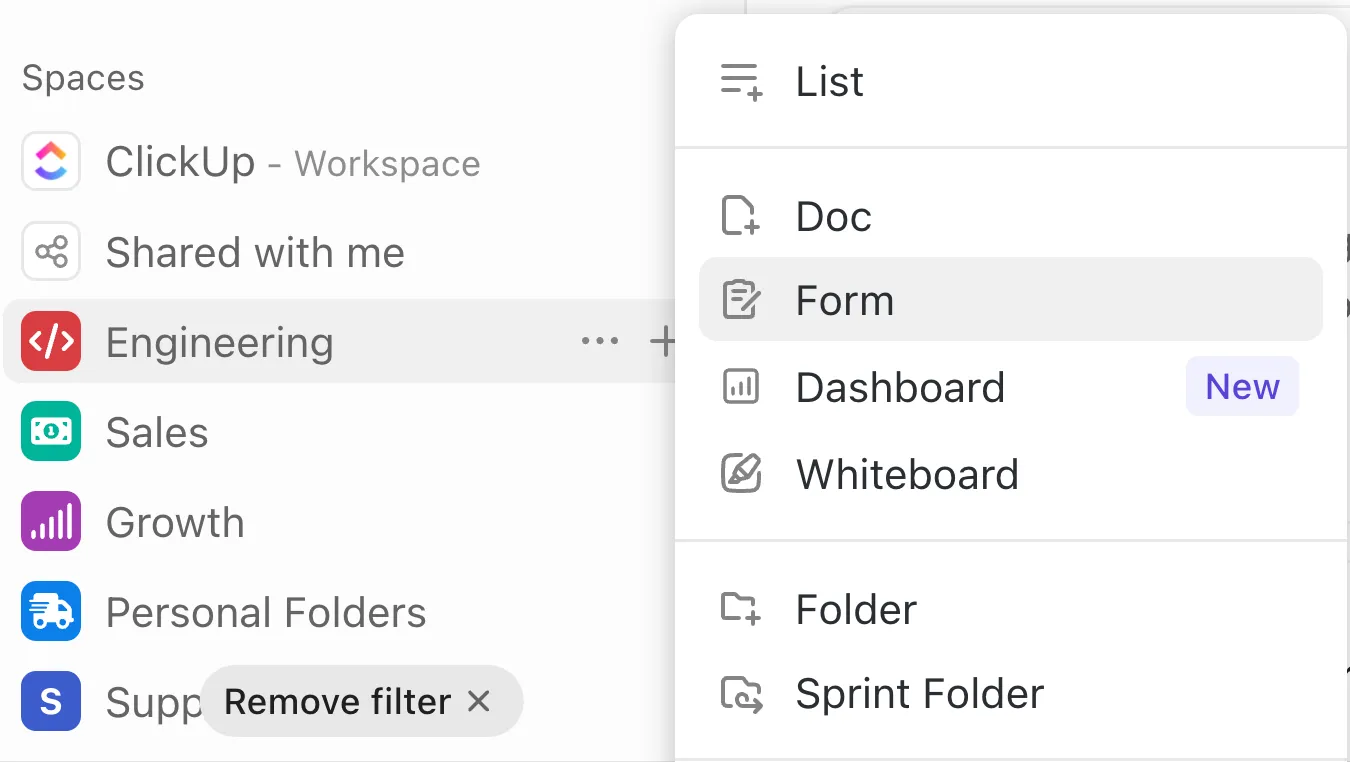Choose List from the create menu
The image size is (1350, 762).
pyautogui.click(x=1011, y=81)
